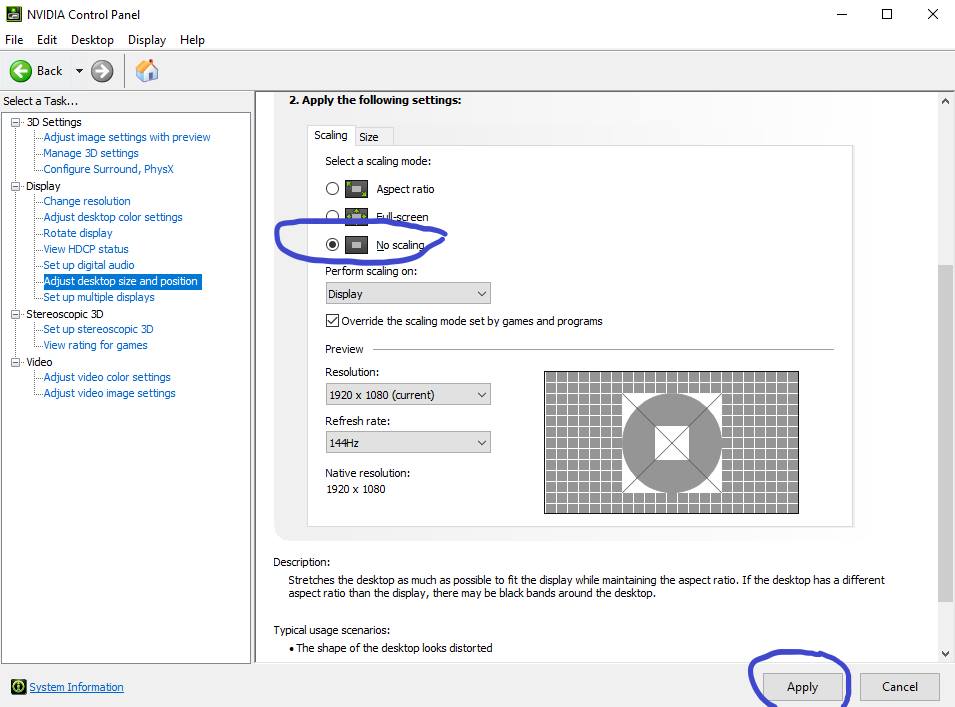This screenshot has height=707, width=955.
Task: Click the scrollbar up arrow
Action: tap(945, 101)
